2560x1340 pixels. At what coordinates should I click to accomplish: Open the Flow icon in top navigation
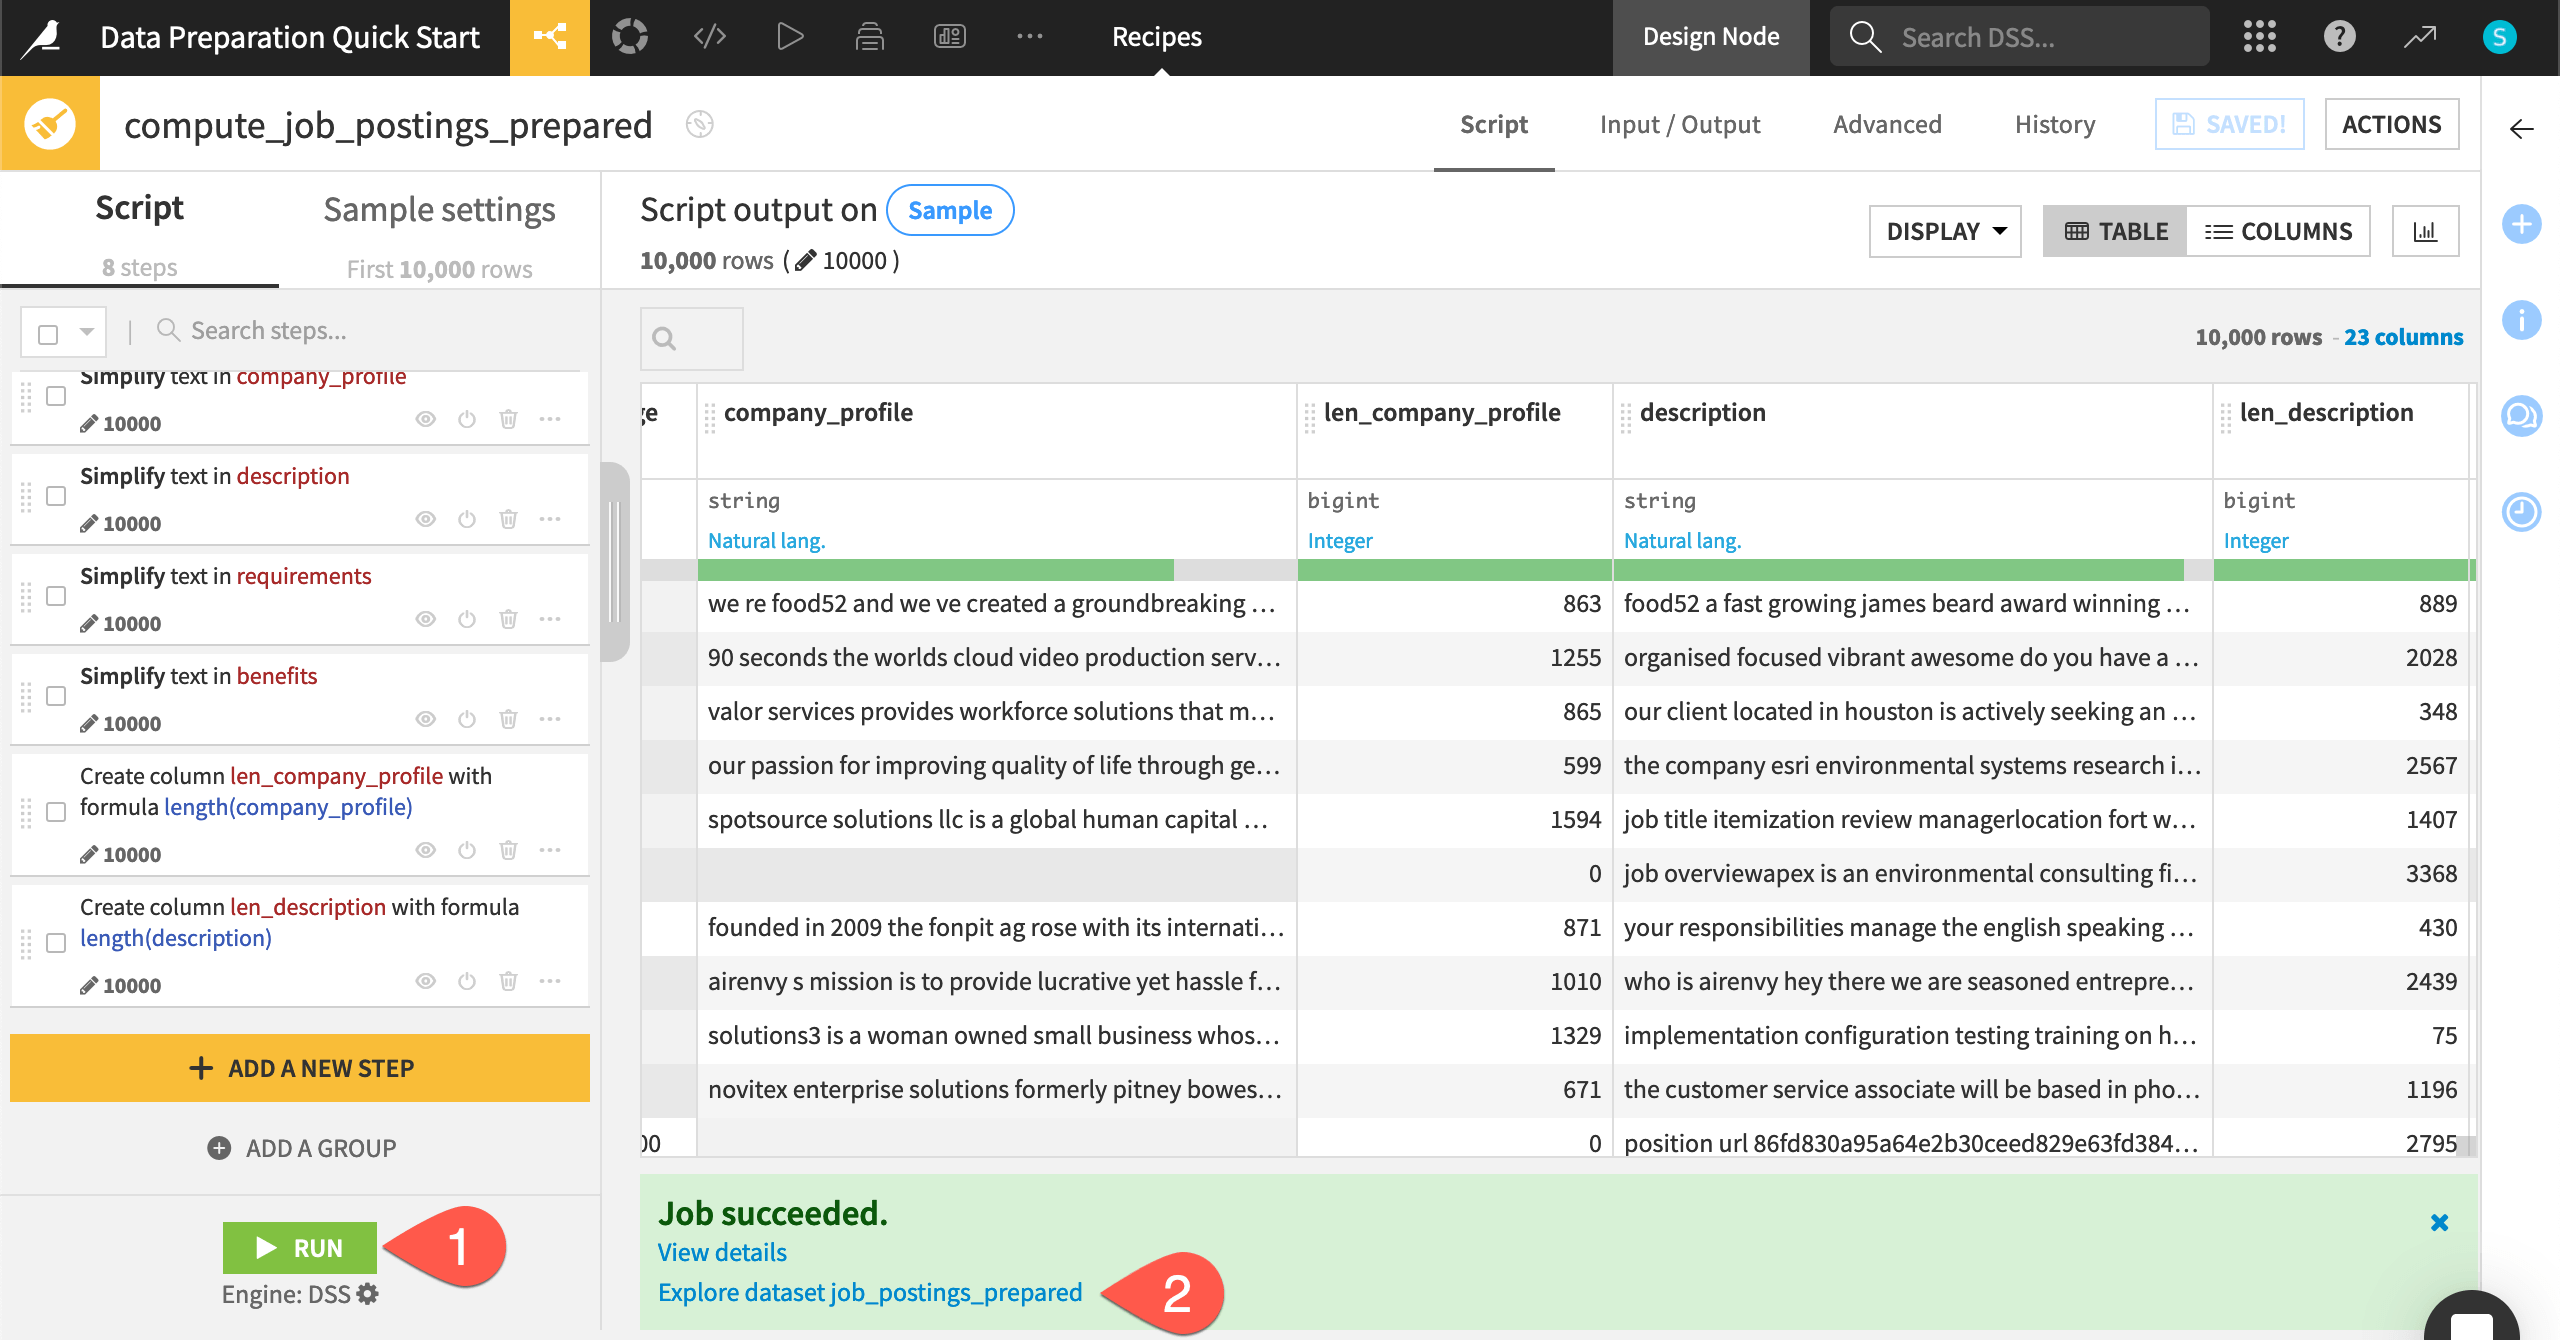549,37
